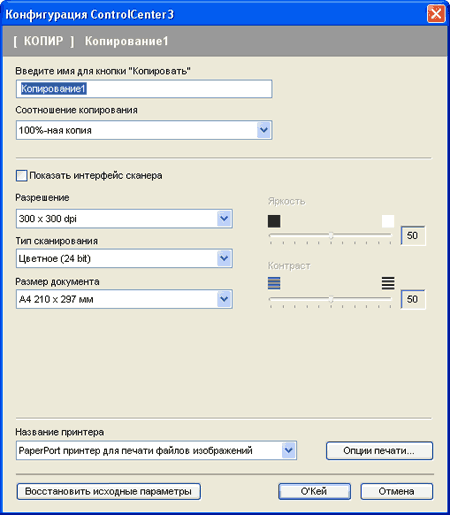
Task: Click the contrast value box showing 50
Action: (413, 299)
